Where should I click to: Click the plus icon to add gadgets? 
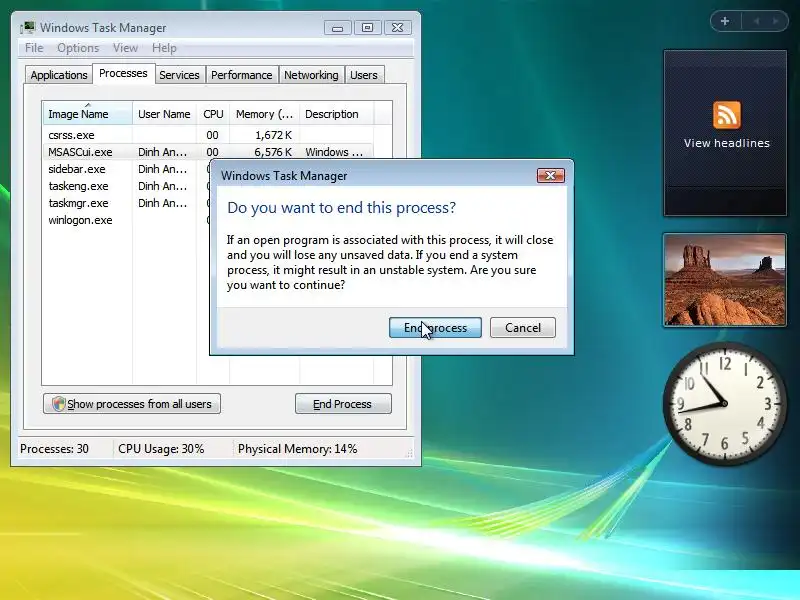(725, 21)
